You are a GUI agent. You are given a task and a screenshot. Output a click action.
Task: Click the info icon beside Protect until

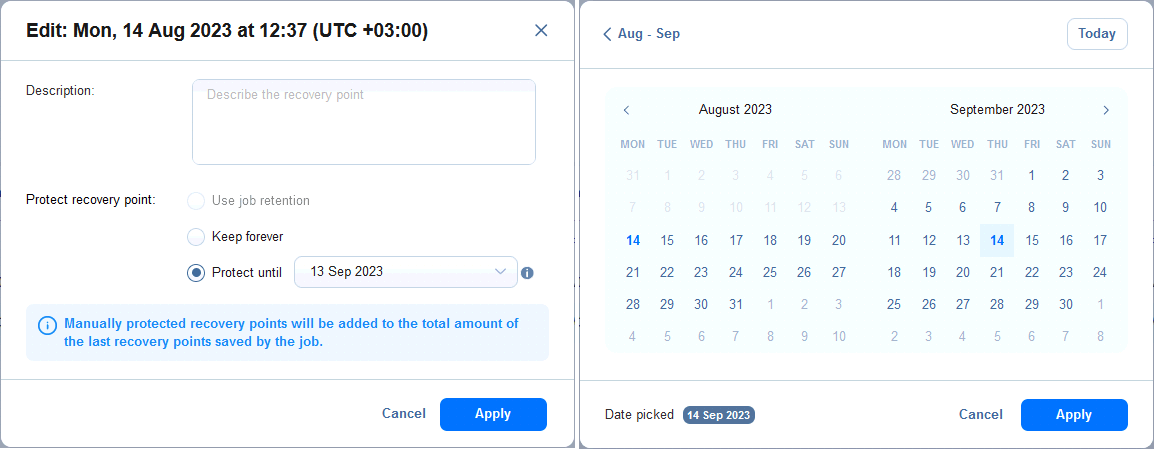527,273
